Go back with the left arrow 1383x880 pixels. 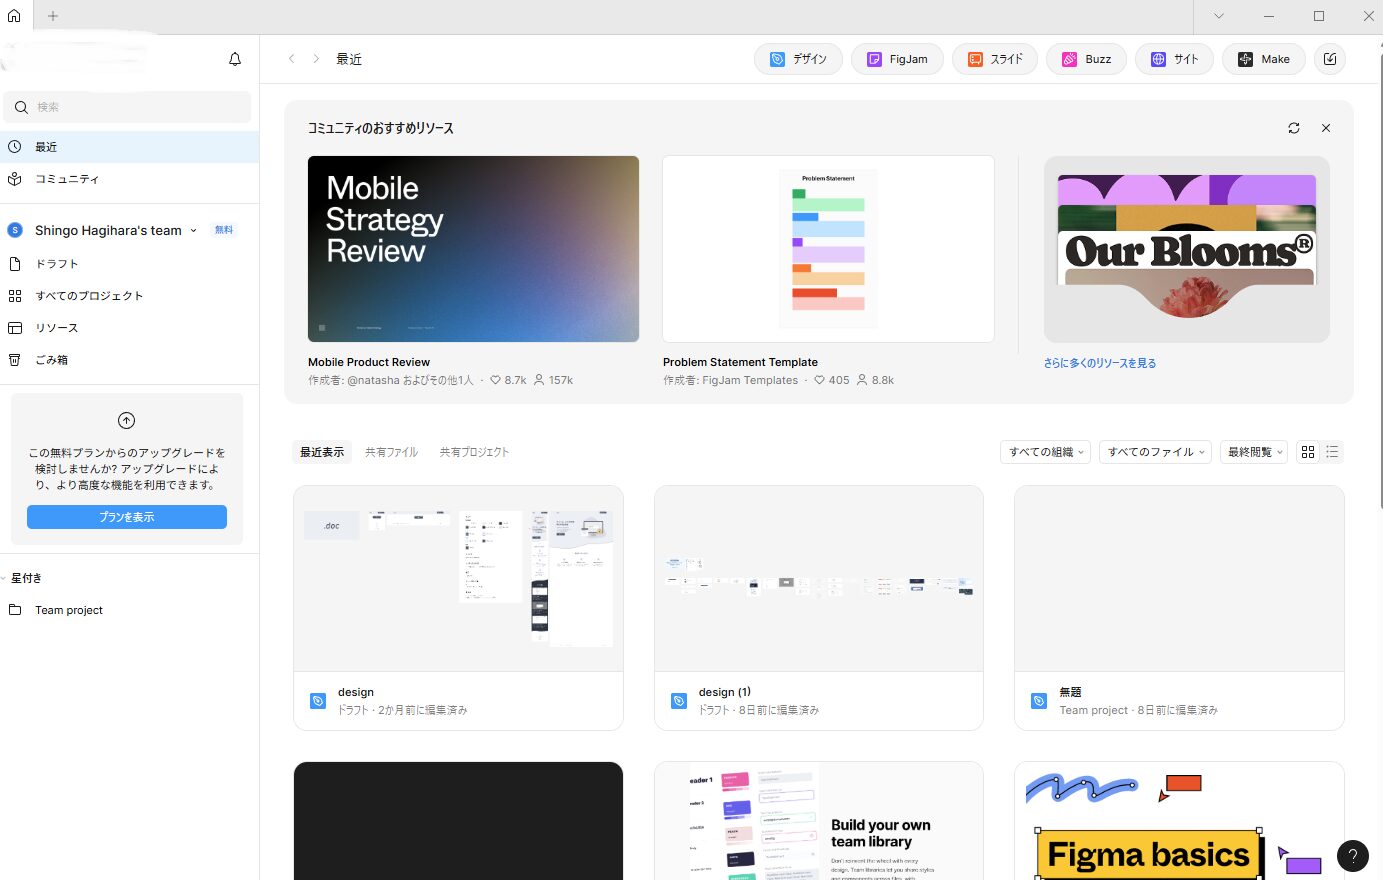click(x=292, y=59)
